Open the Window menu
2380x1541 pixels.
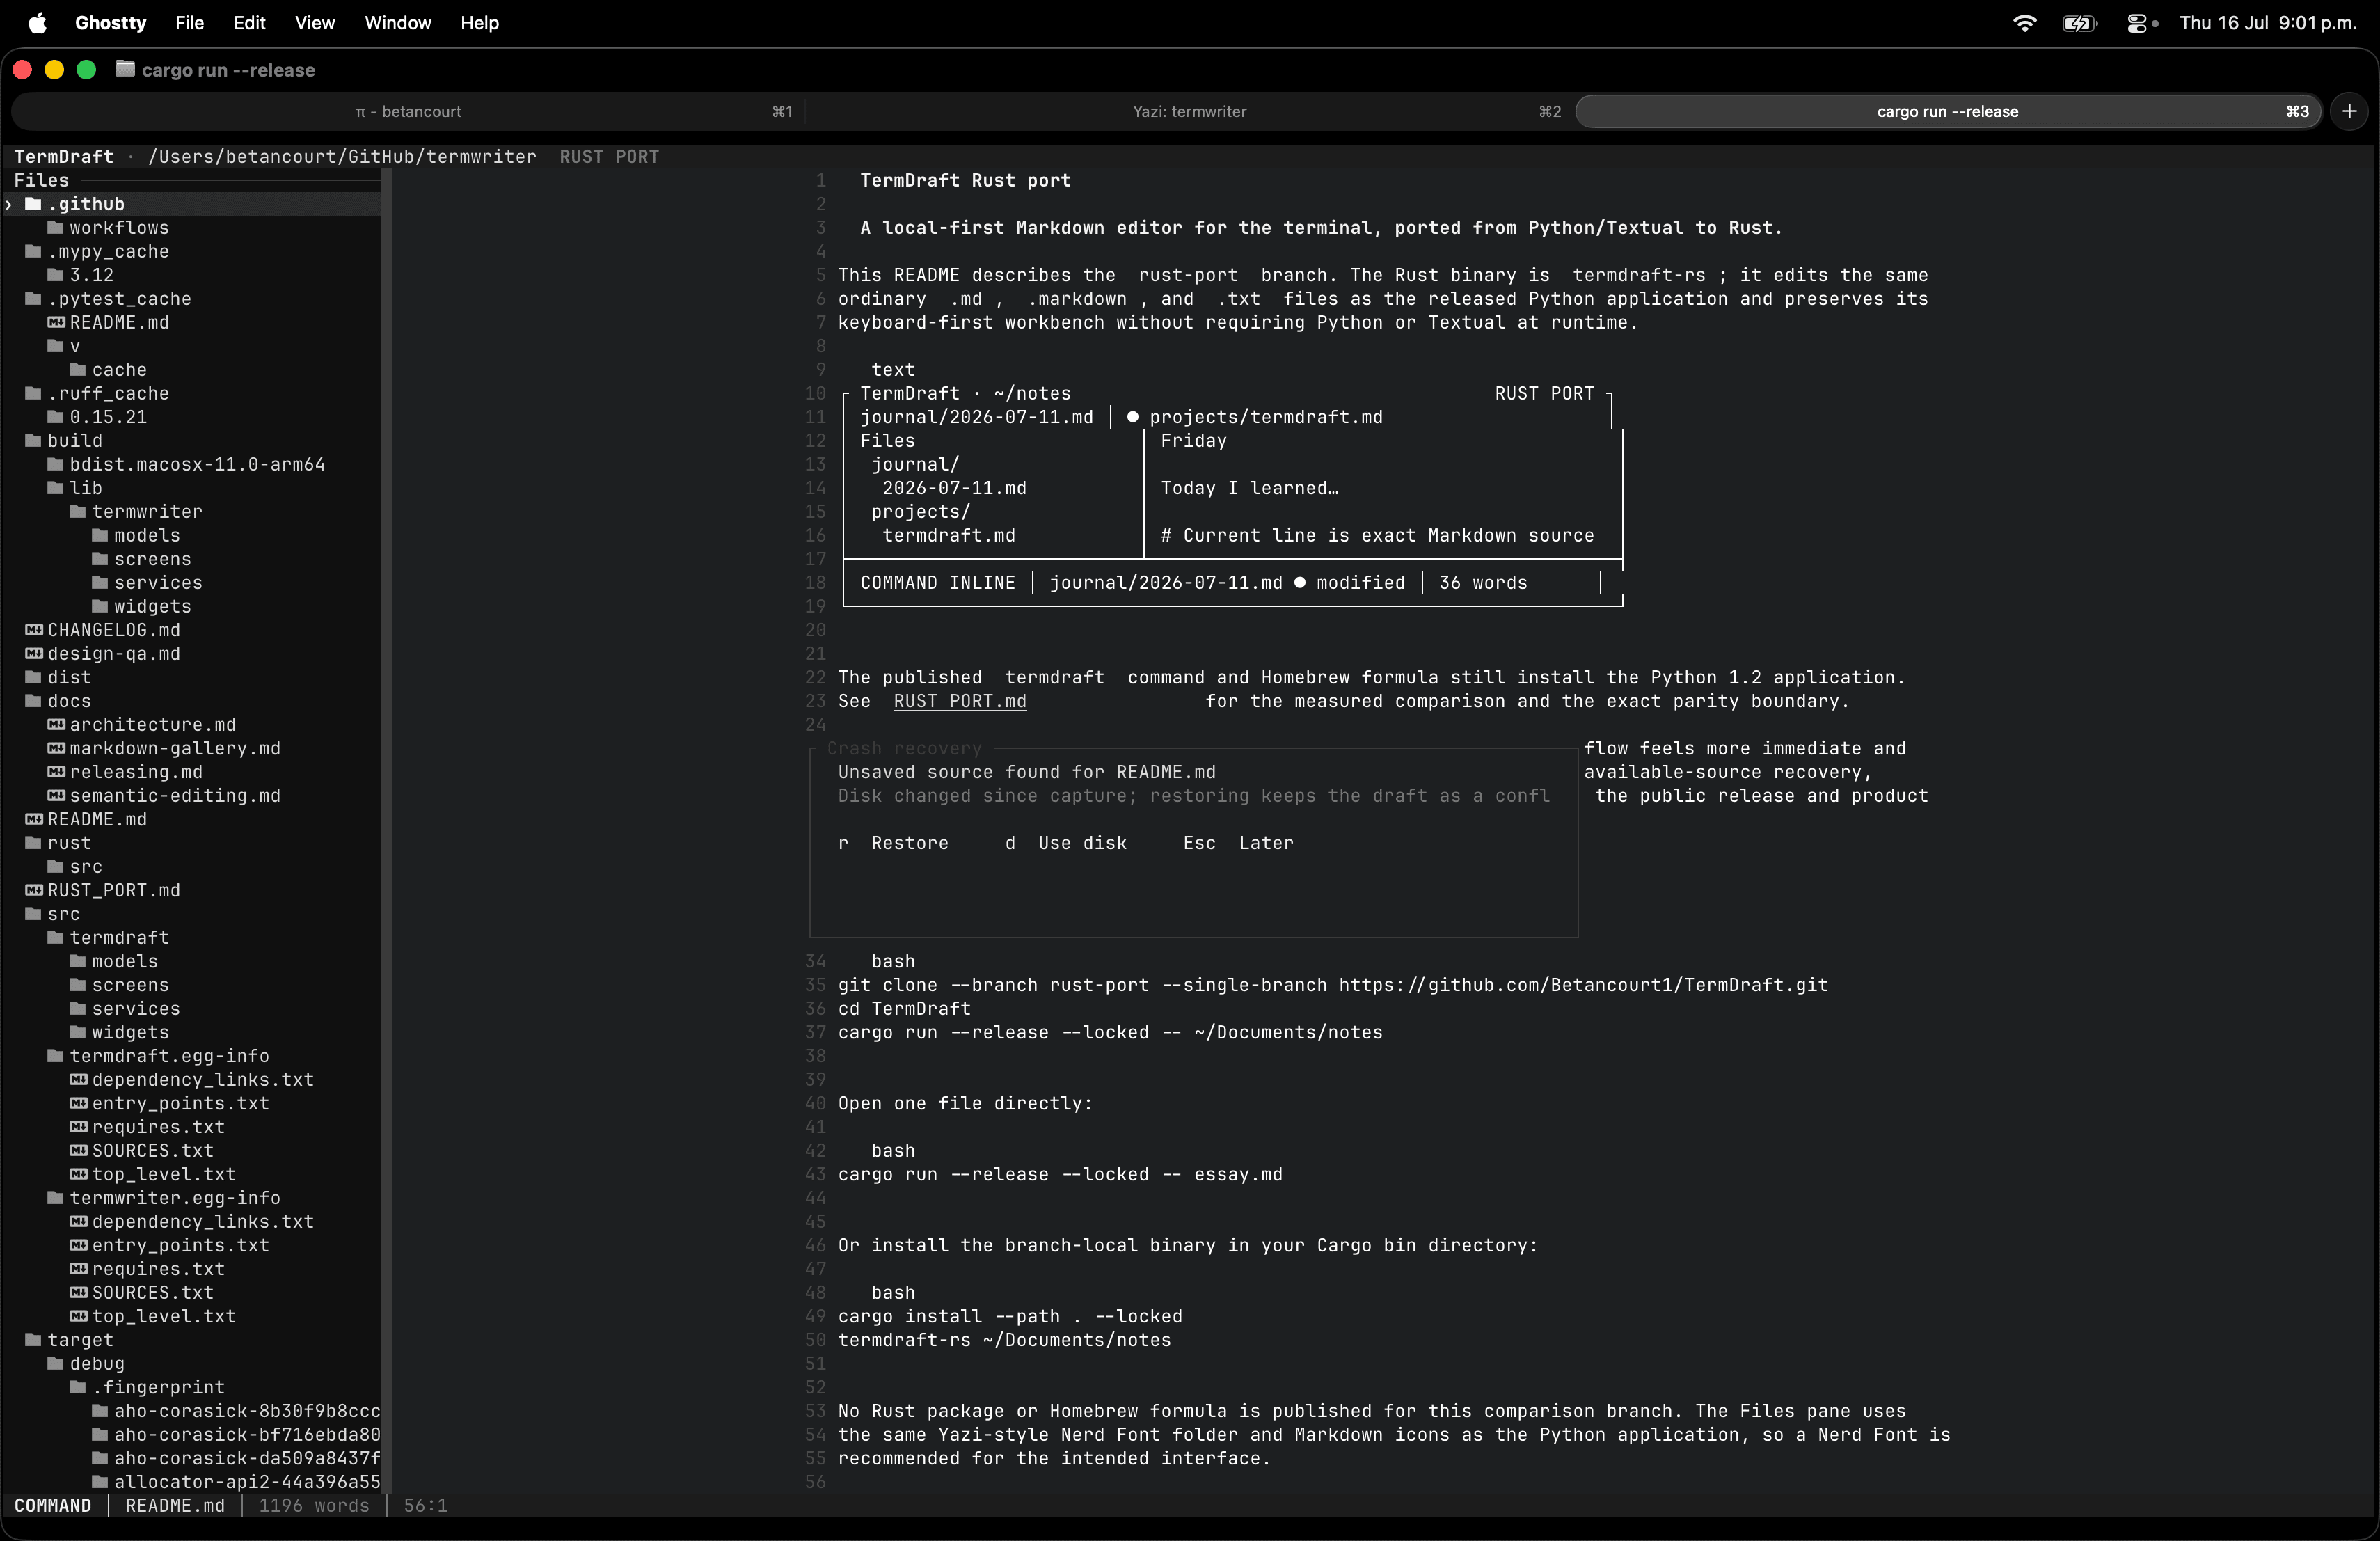coord(398,23)
